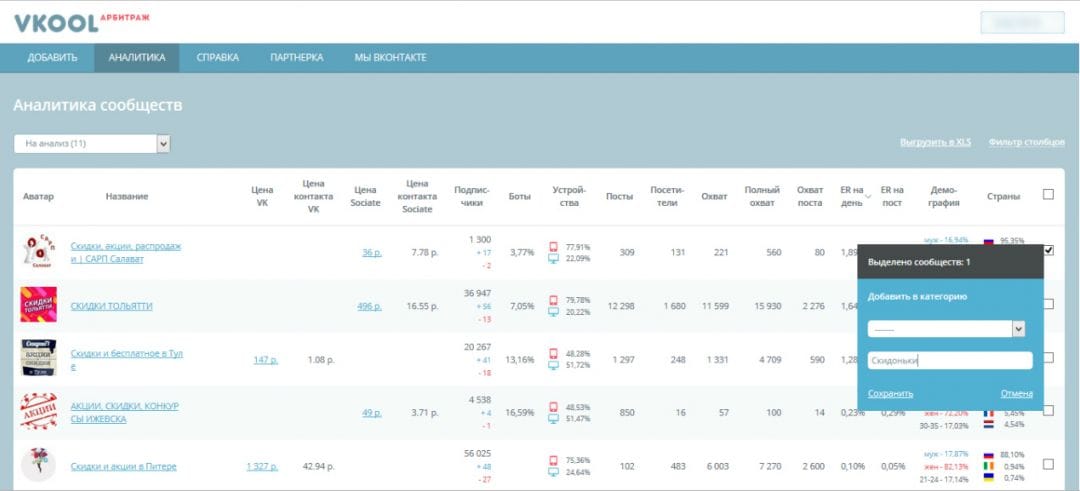Click desktop device icon in СКИДКИ ТОЛЬЯТТИ row

click(553, 312)
